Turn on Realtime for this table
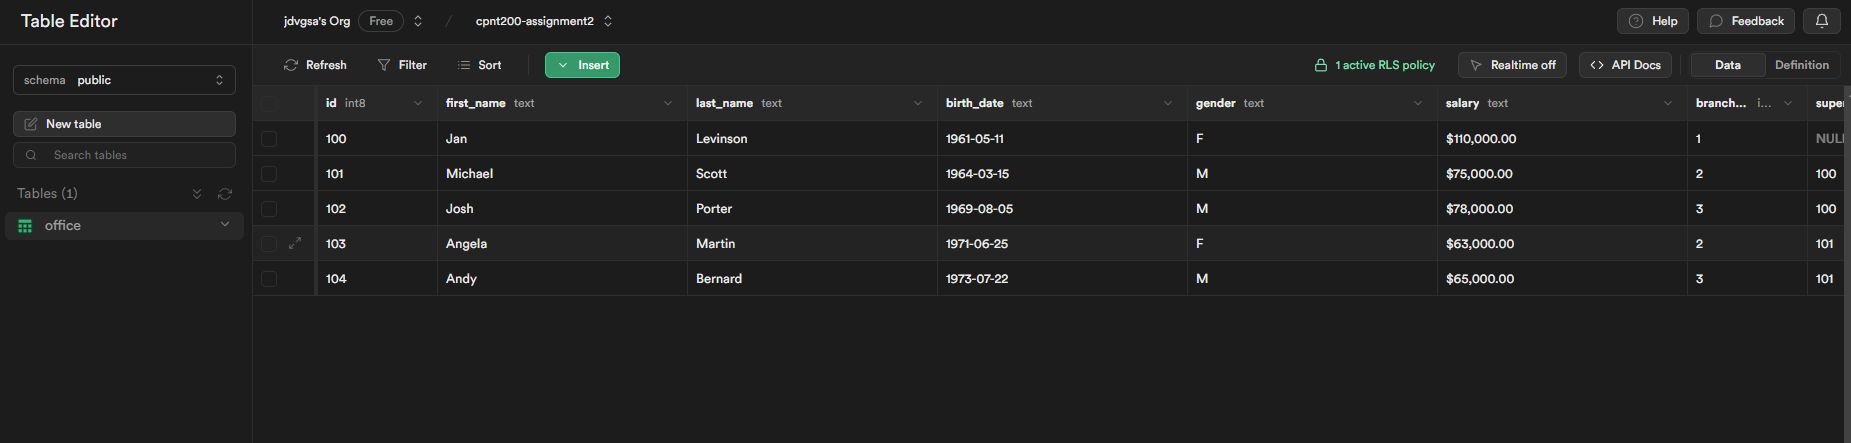Screen dimensions: 1851x443 coord(1512,65)
